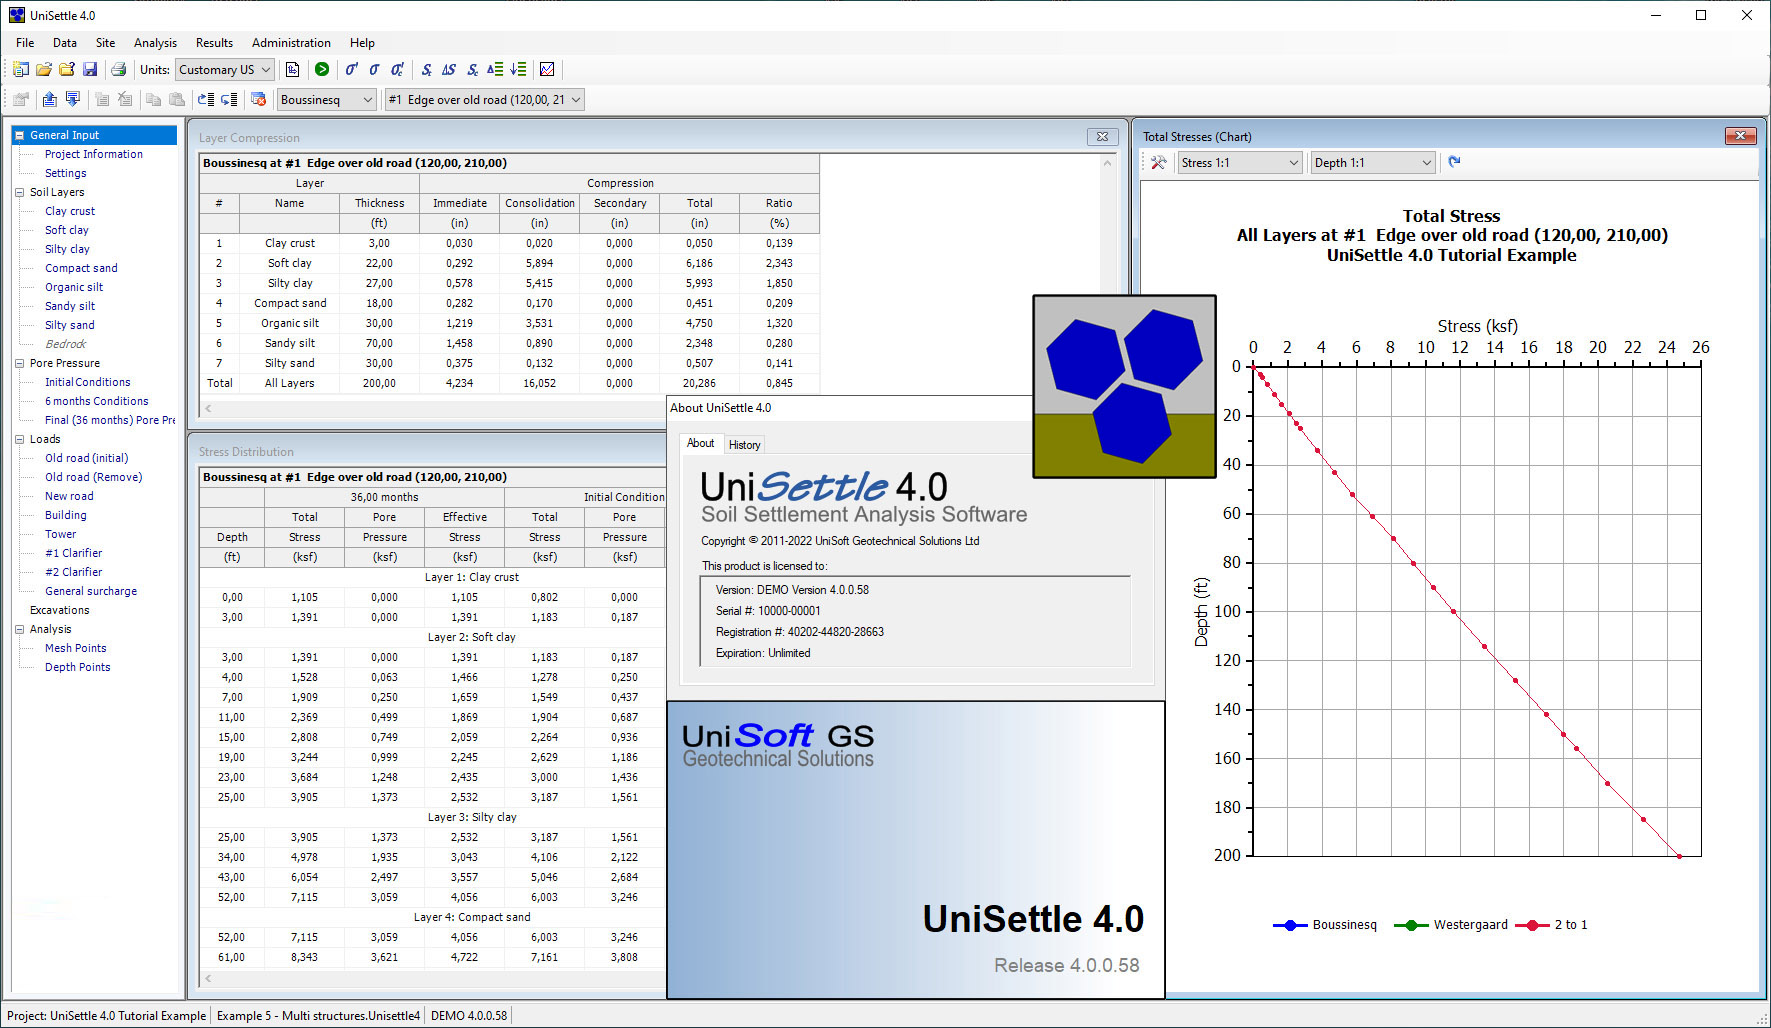Run the settlement analysis (green arrow icon)
The width and height of the screenshot is (1771, 1028).
click(322, 69)
